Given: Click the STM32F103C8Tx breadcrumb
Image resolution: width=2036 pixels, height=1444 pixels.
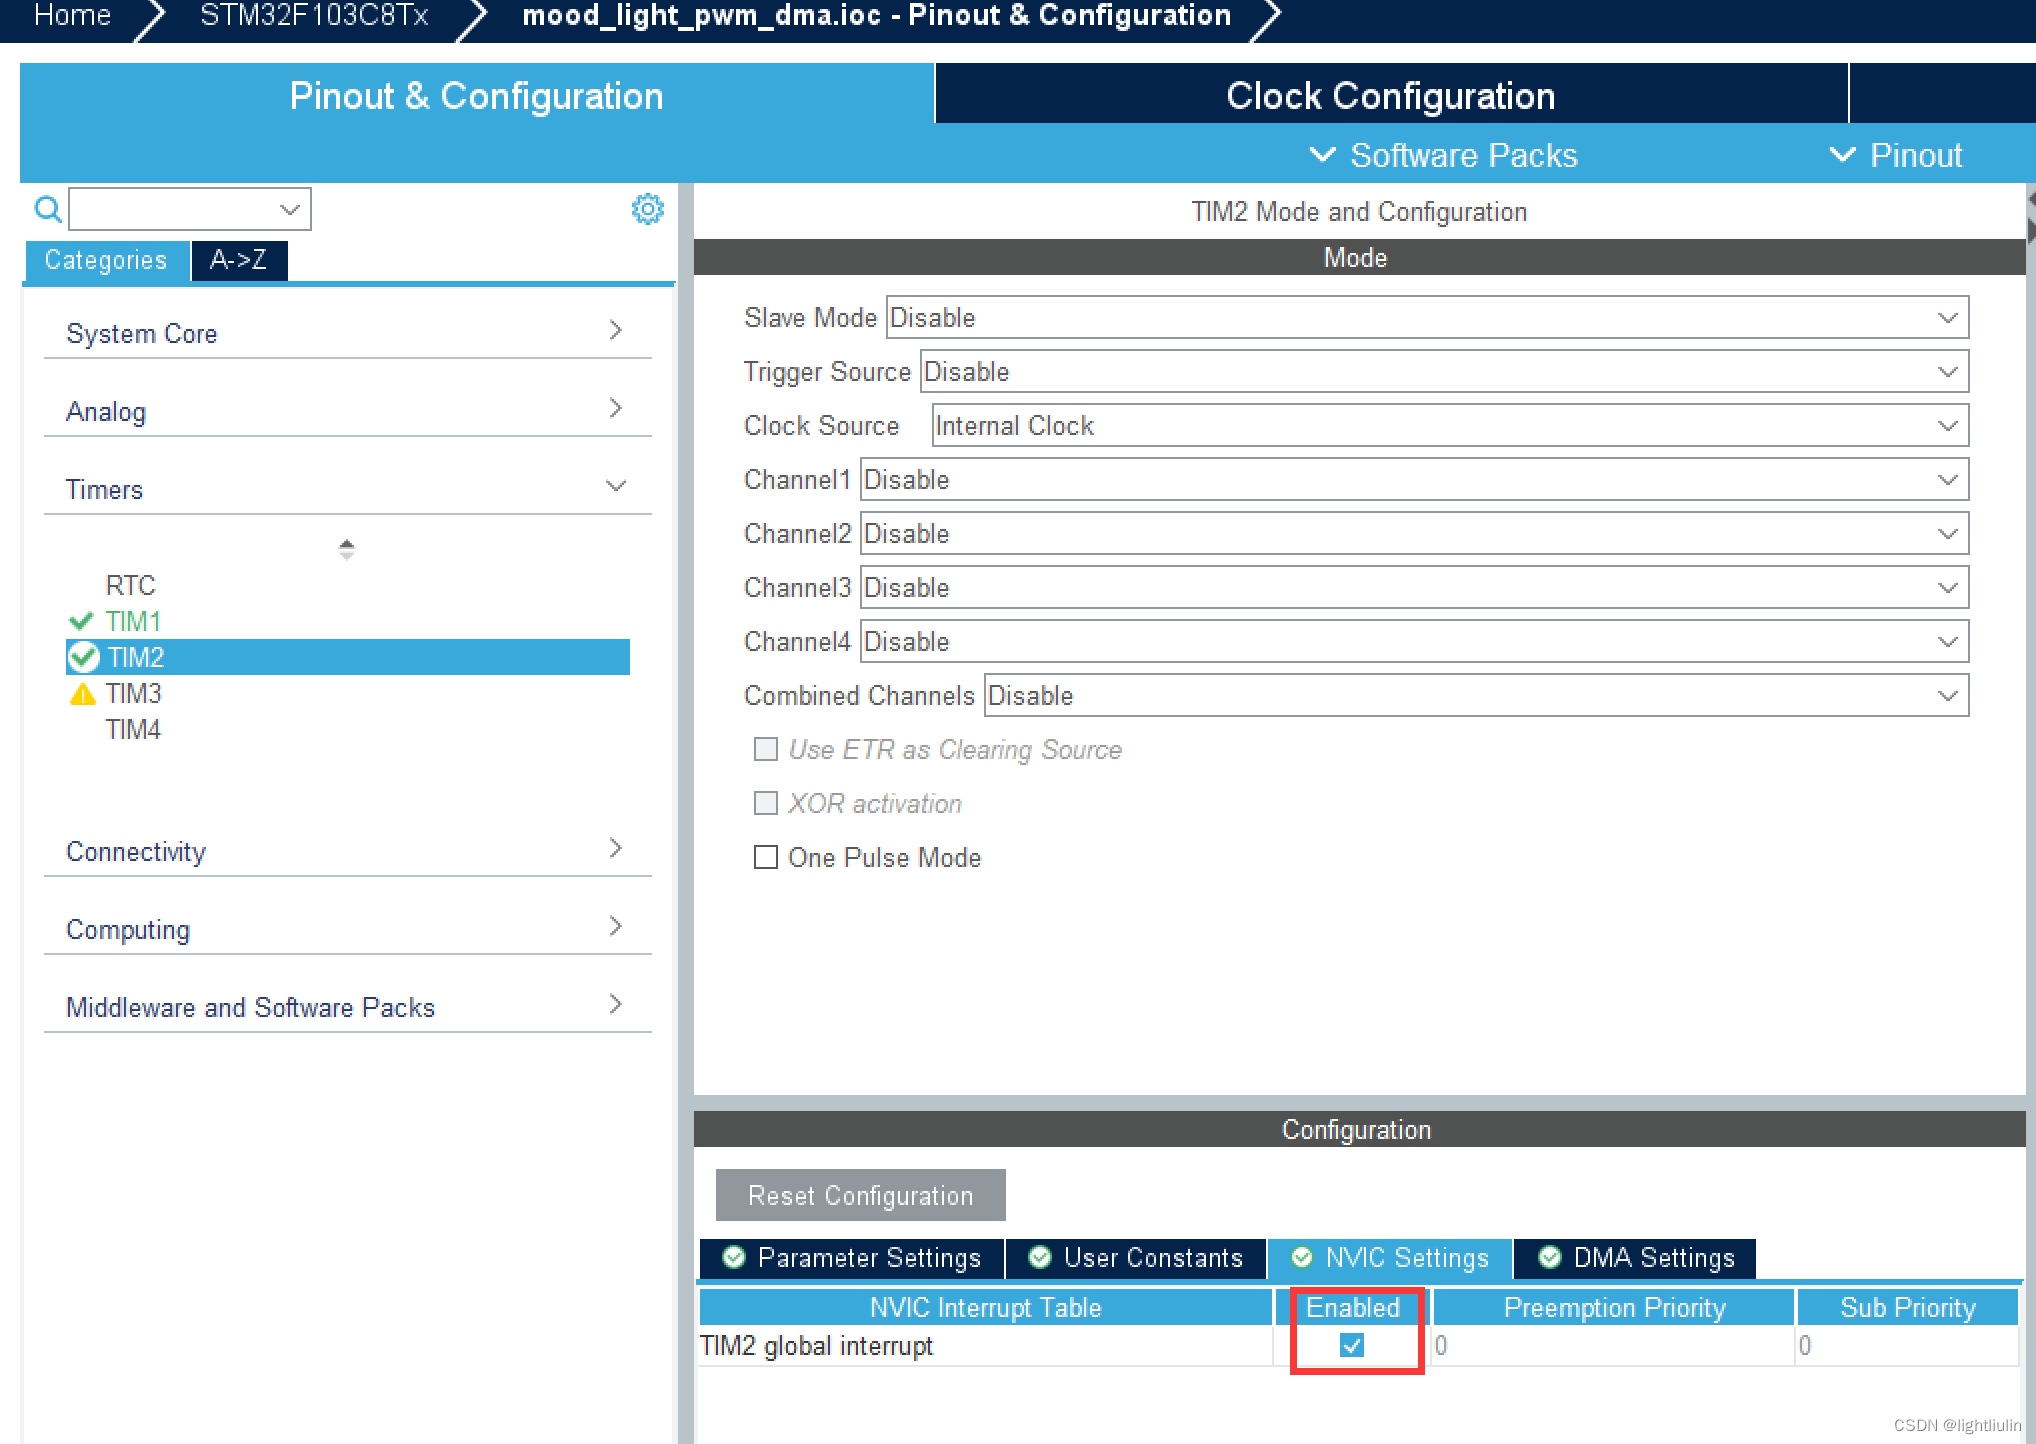Looking at the screenshot, I should pyautogui.click(x=314, y=15).
